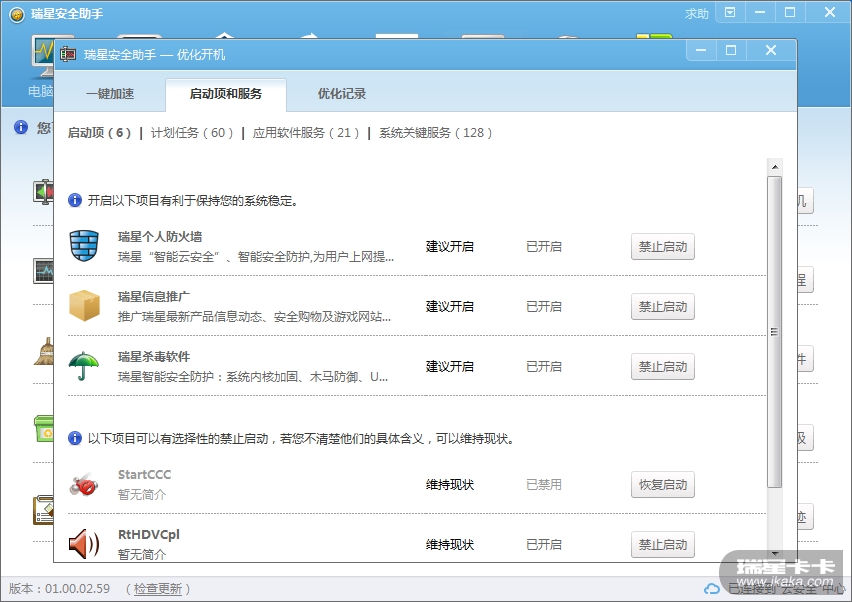Screen dimensions: 852x602
Task: Click the 瑞星个人防火墙 item title
Action: 160,236
